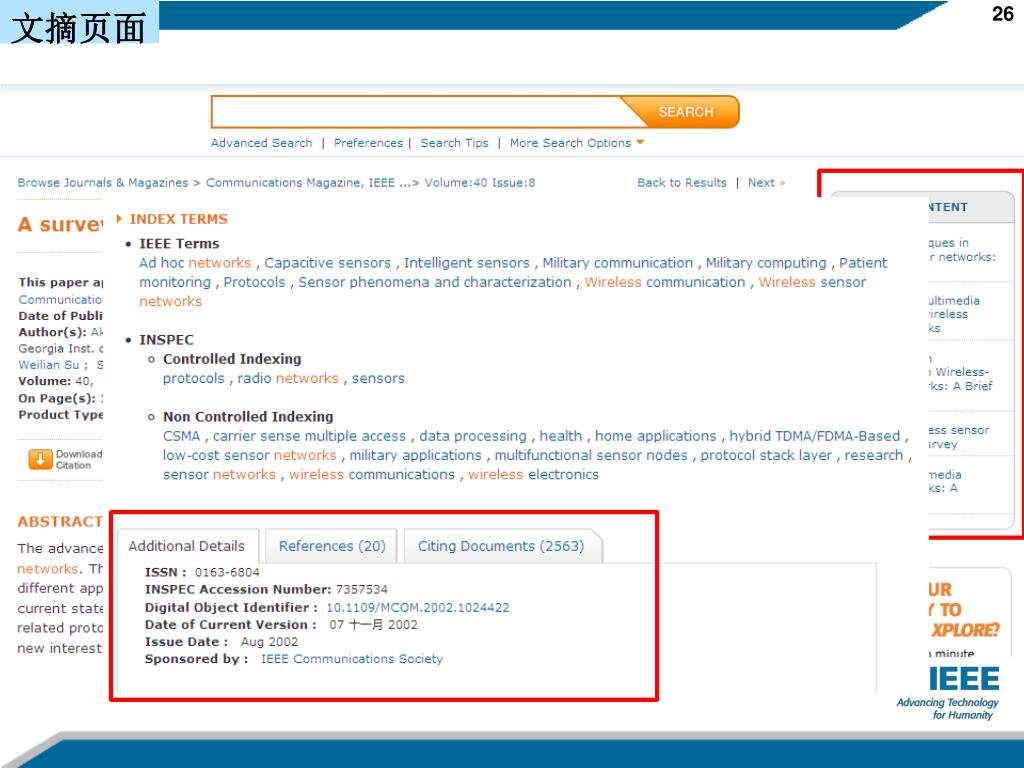Open the Preferences link
1024x768 pixels.
tap(368, 143)
